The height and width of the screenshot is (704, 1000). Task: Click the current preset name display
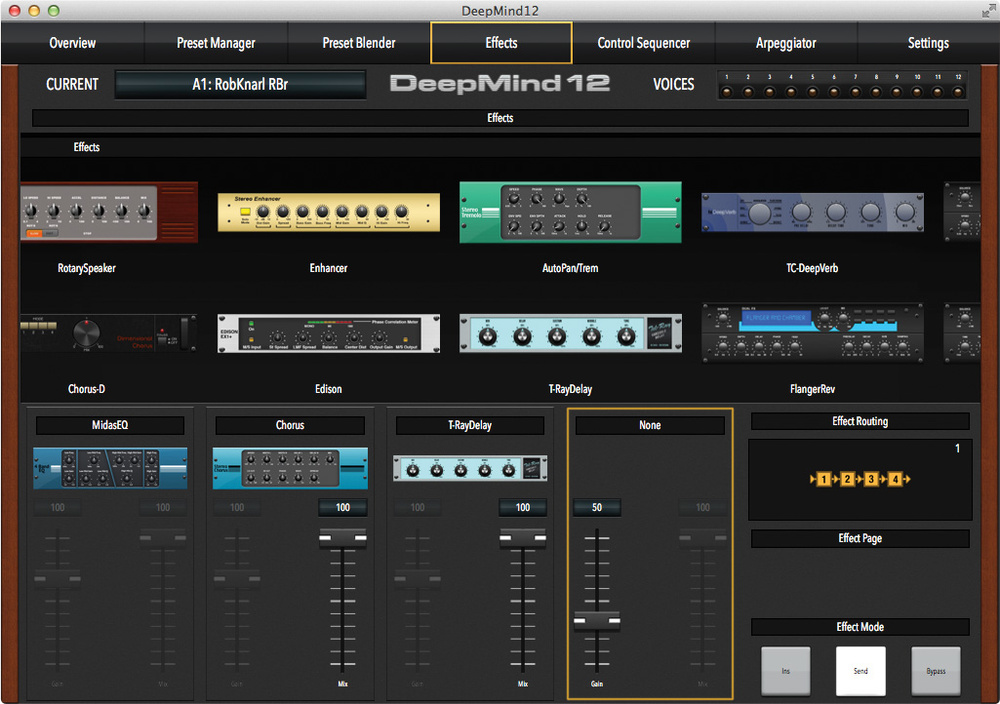(240, 84)
